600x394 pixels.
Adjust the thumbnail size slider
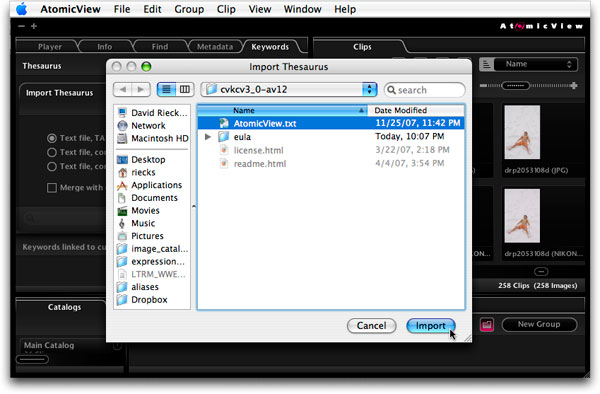[x=515, y=85]
